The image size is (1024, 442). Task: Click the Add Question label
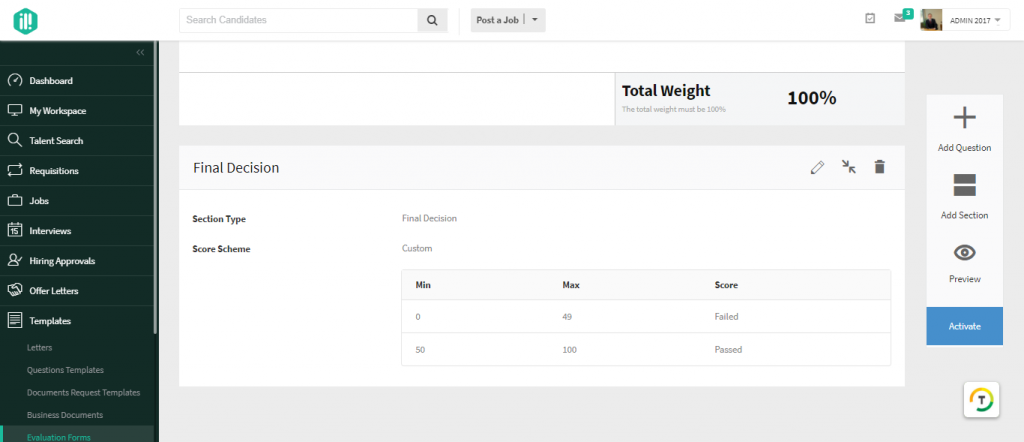click(x=965, y=148)
